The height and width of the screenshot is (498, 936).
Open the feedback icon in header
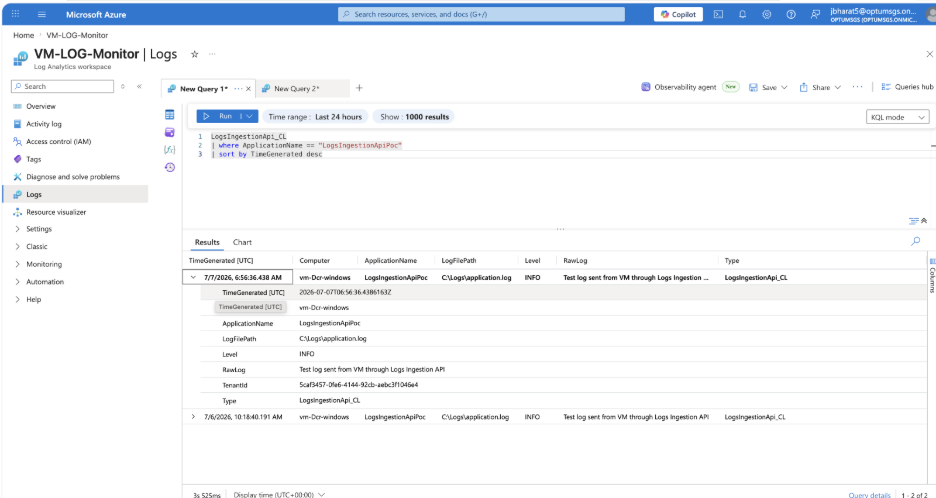[x=815, y=14]
